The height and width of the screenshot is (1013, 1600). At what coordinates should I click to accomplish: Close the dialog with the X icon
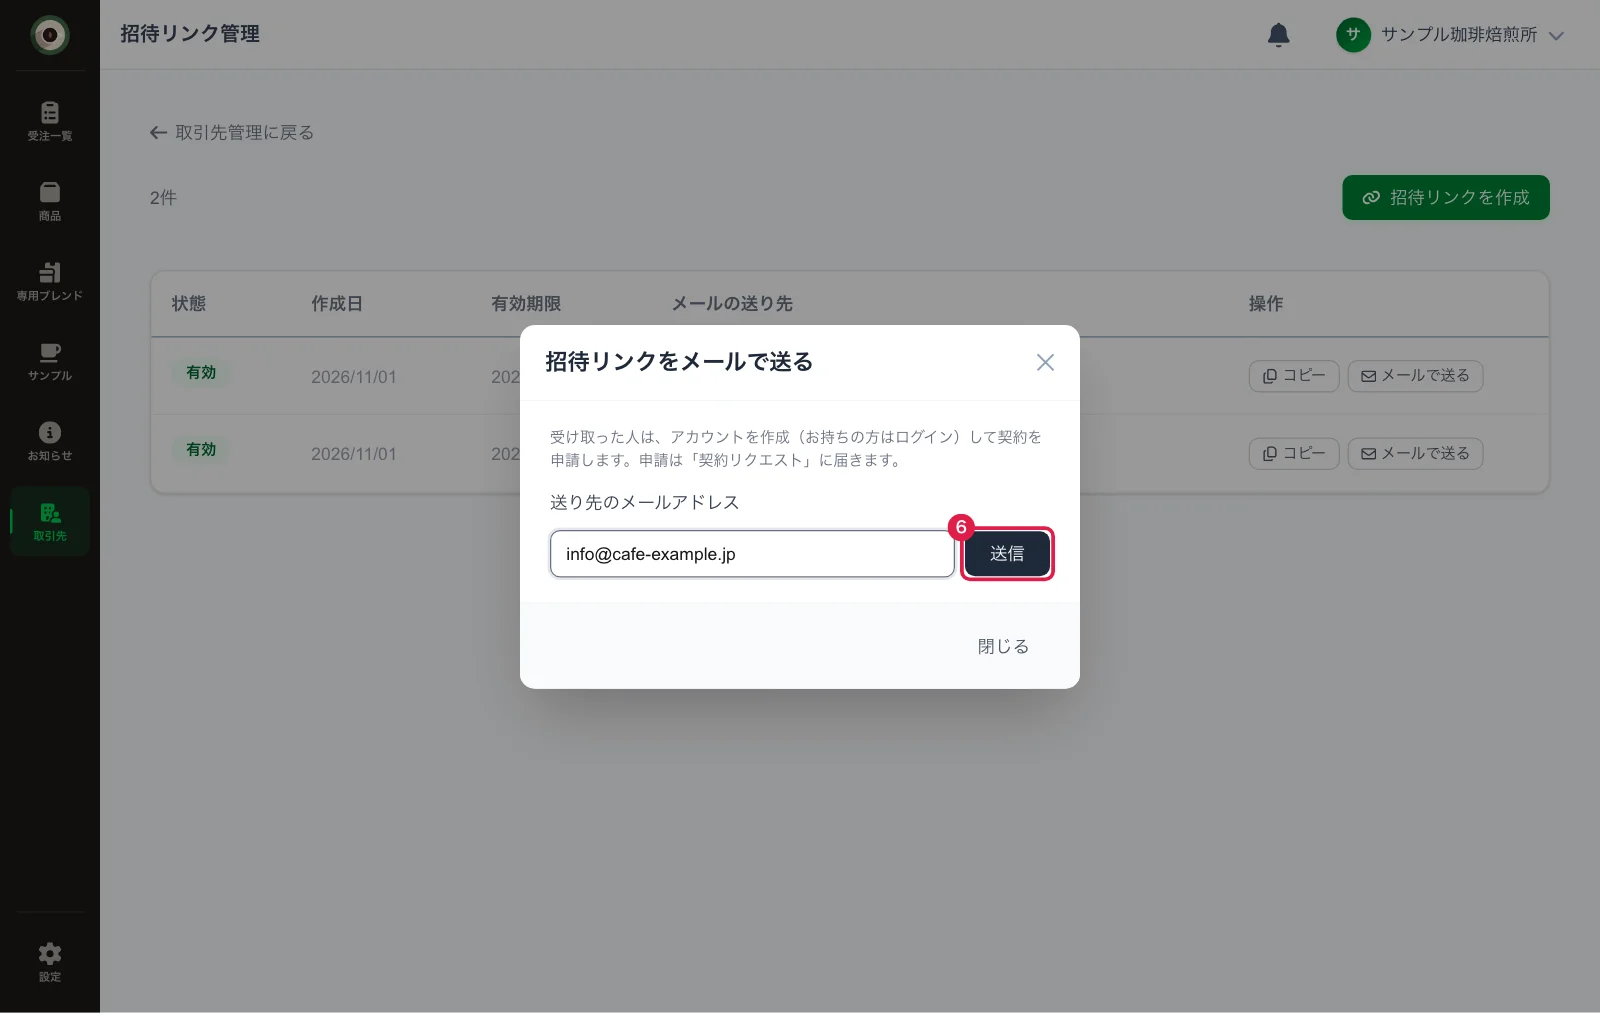[1045, 362]
